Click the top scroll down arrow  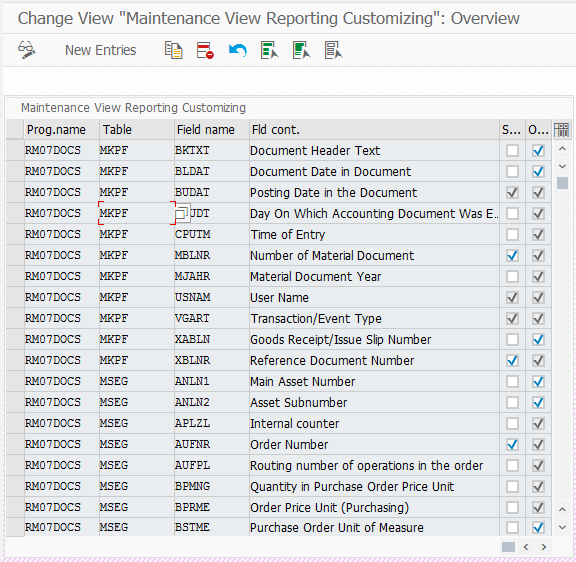pyautogui.click(x=562, y=166)
